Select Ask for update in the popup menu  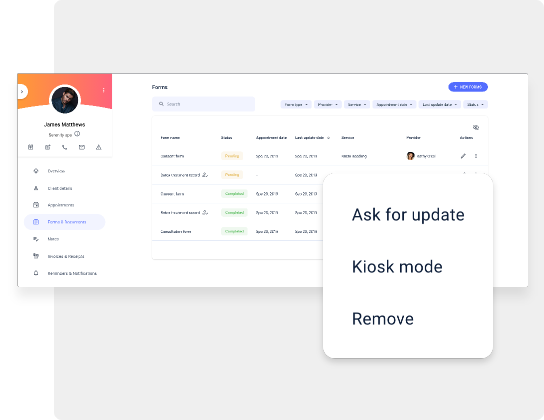coord(408,215)
